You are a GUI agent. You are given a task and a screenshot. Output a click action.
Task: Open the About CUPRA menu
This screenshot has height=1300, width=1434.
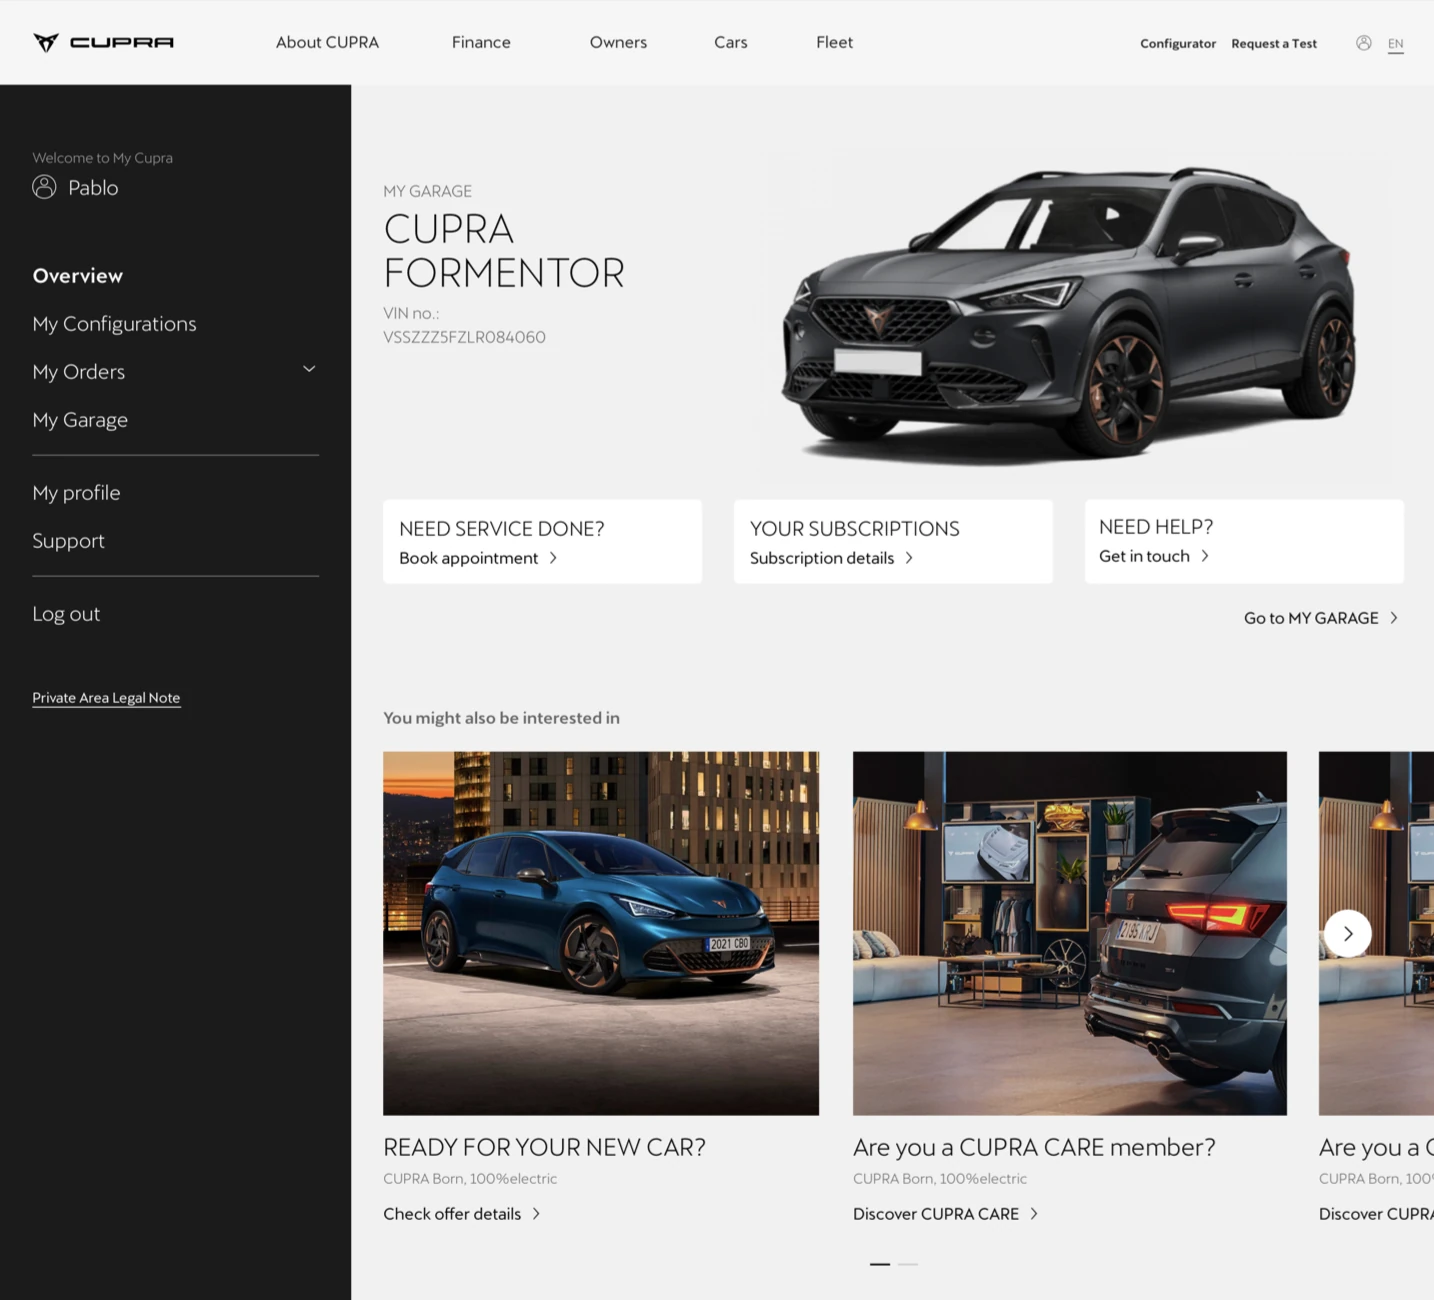[x=327, y=42]
